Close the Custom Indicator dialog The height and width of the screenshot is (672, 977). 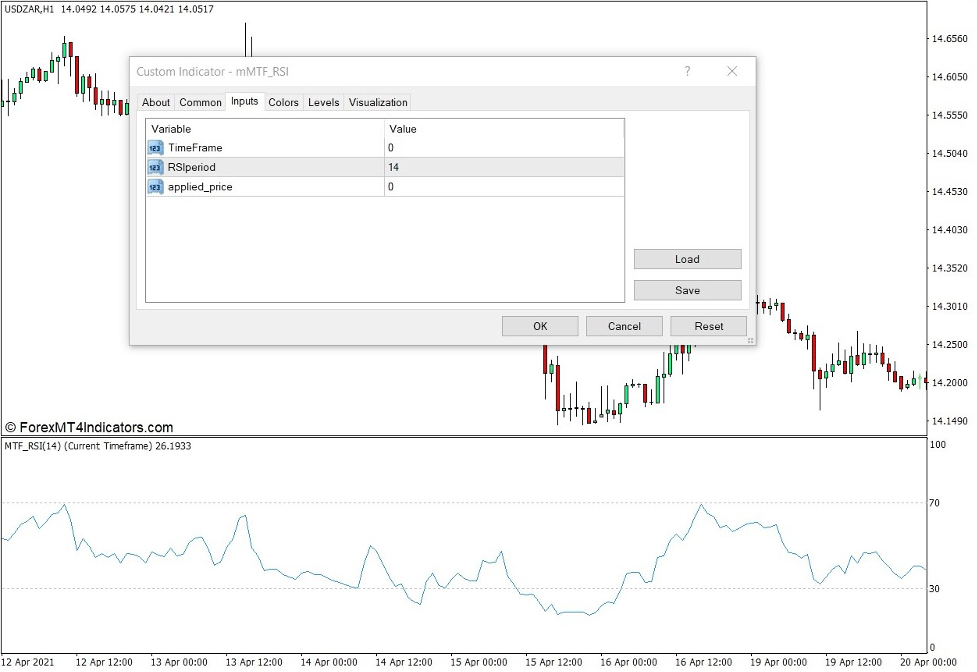coord(732,72)
